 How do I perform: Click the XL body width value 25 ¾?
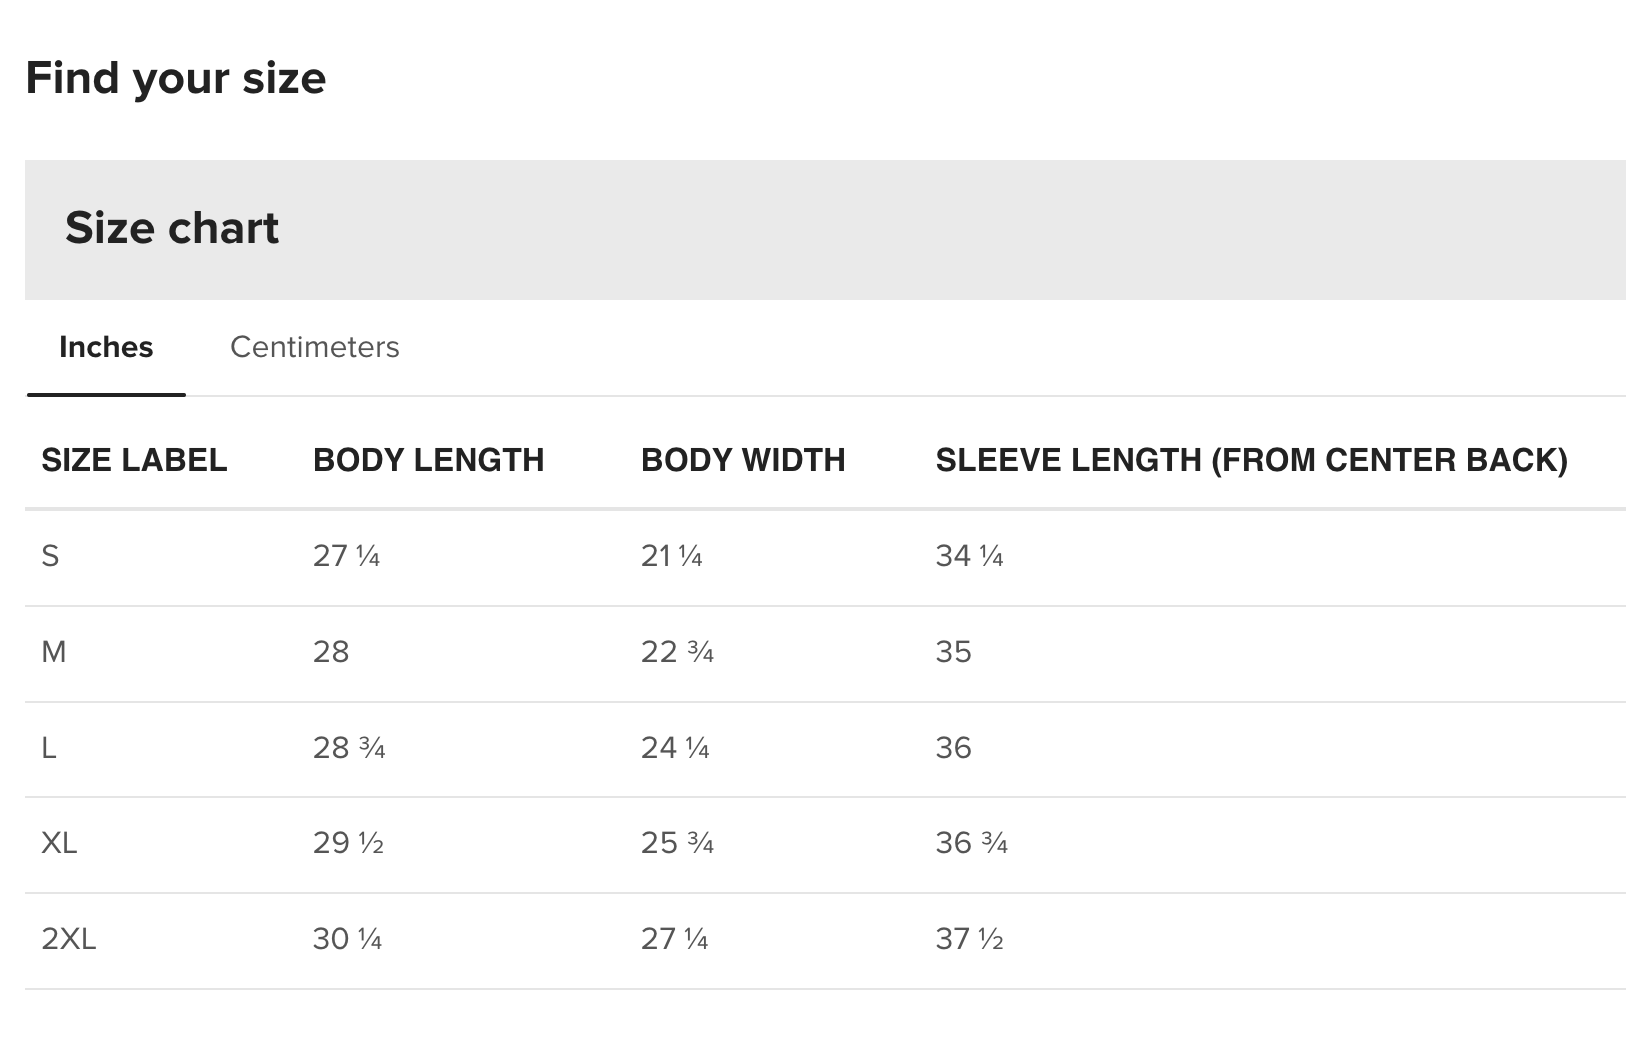pos(677,843)
